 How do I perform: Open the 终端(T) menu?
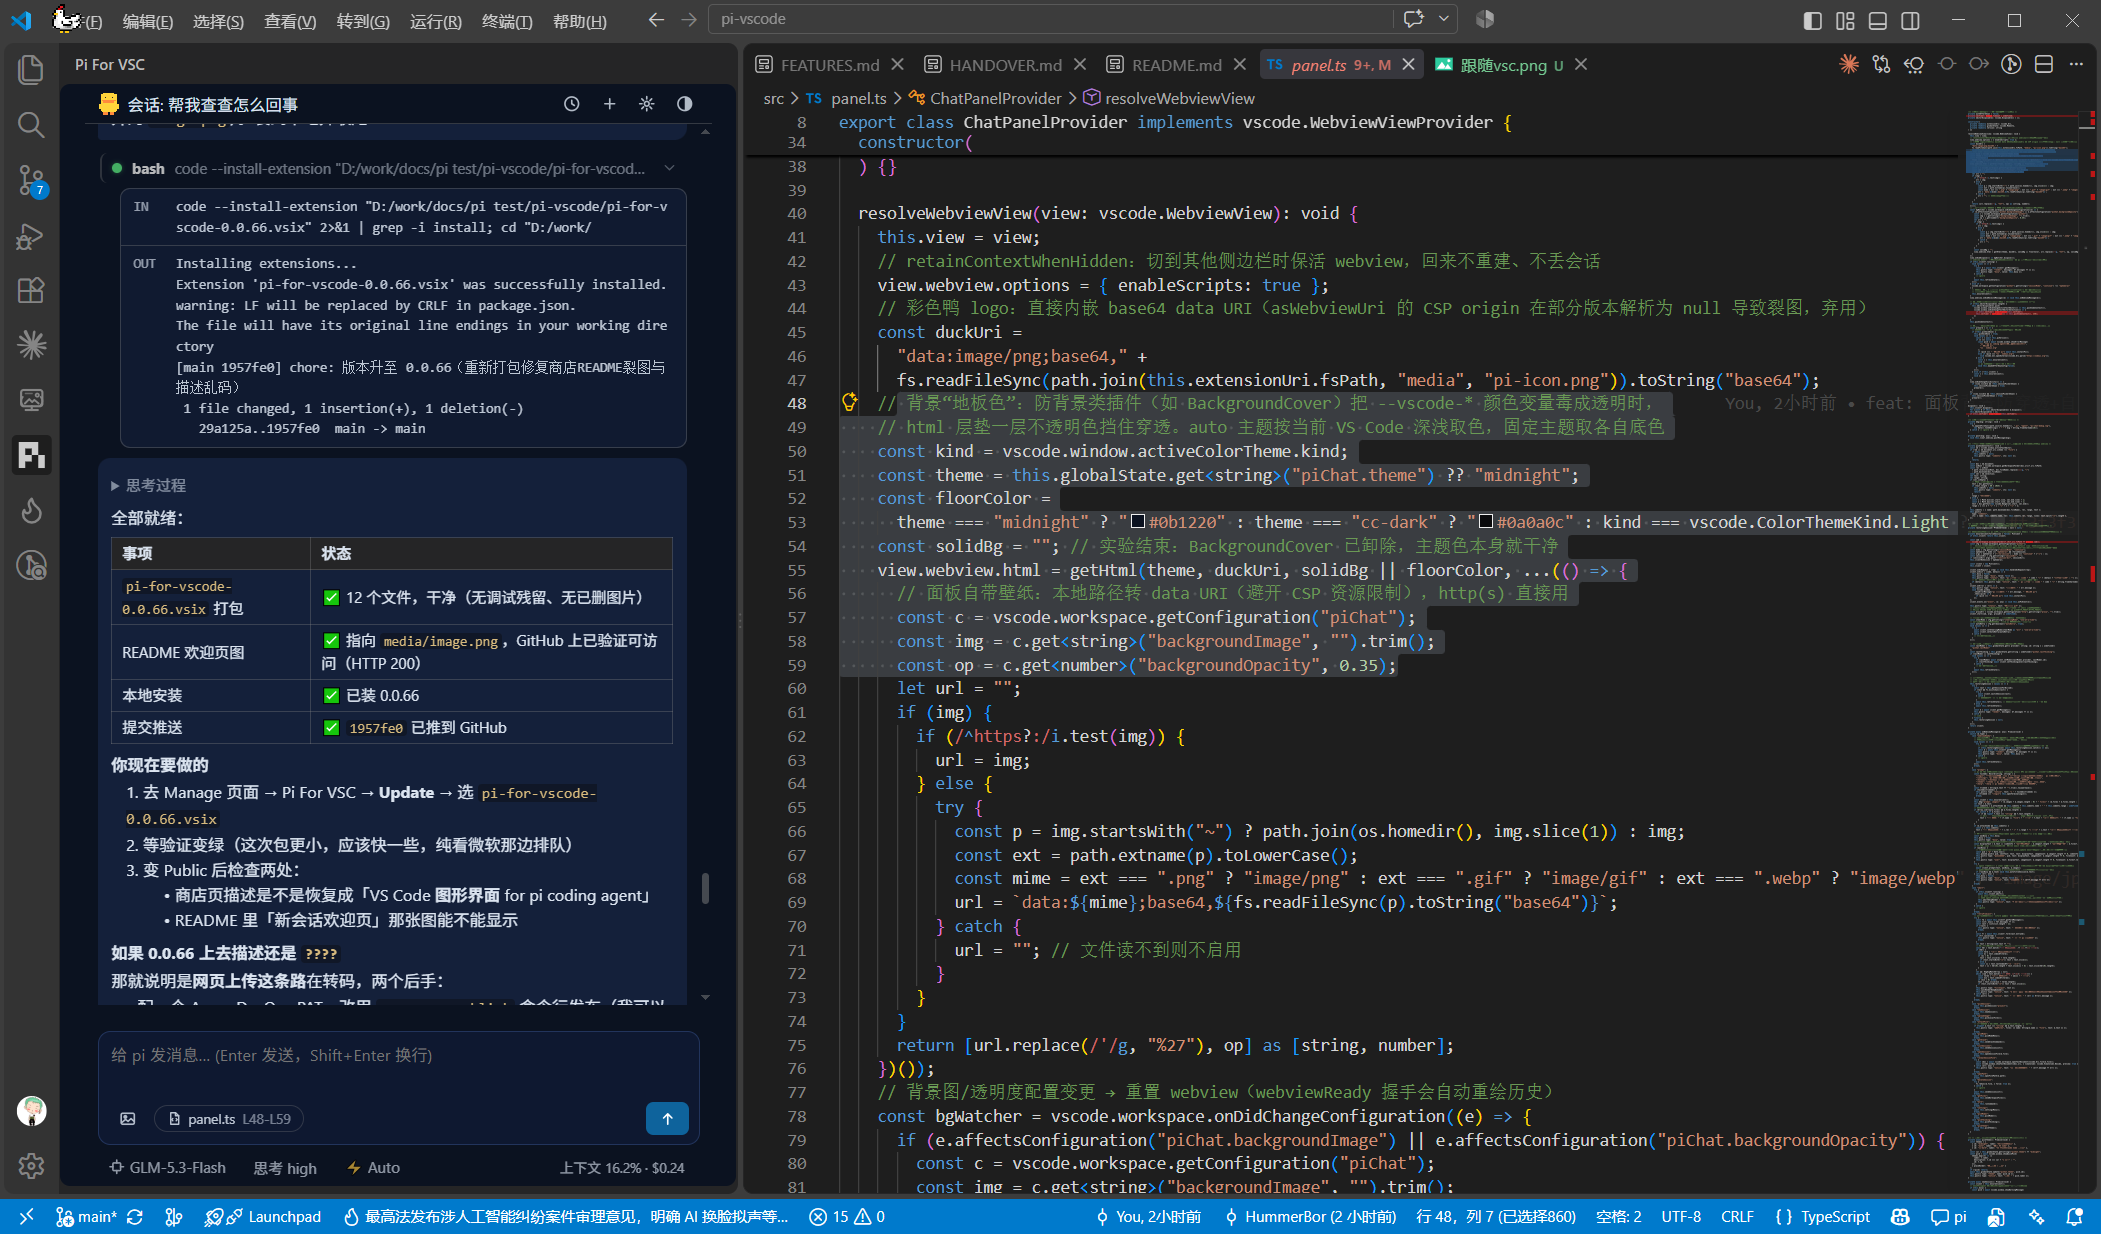click(506, 21)
